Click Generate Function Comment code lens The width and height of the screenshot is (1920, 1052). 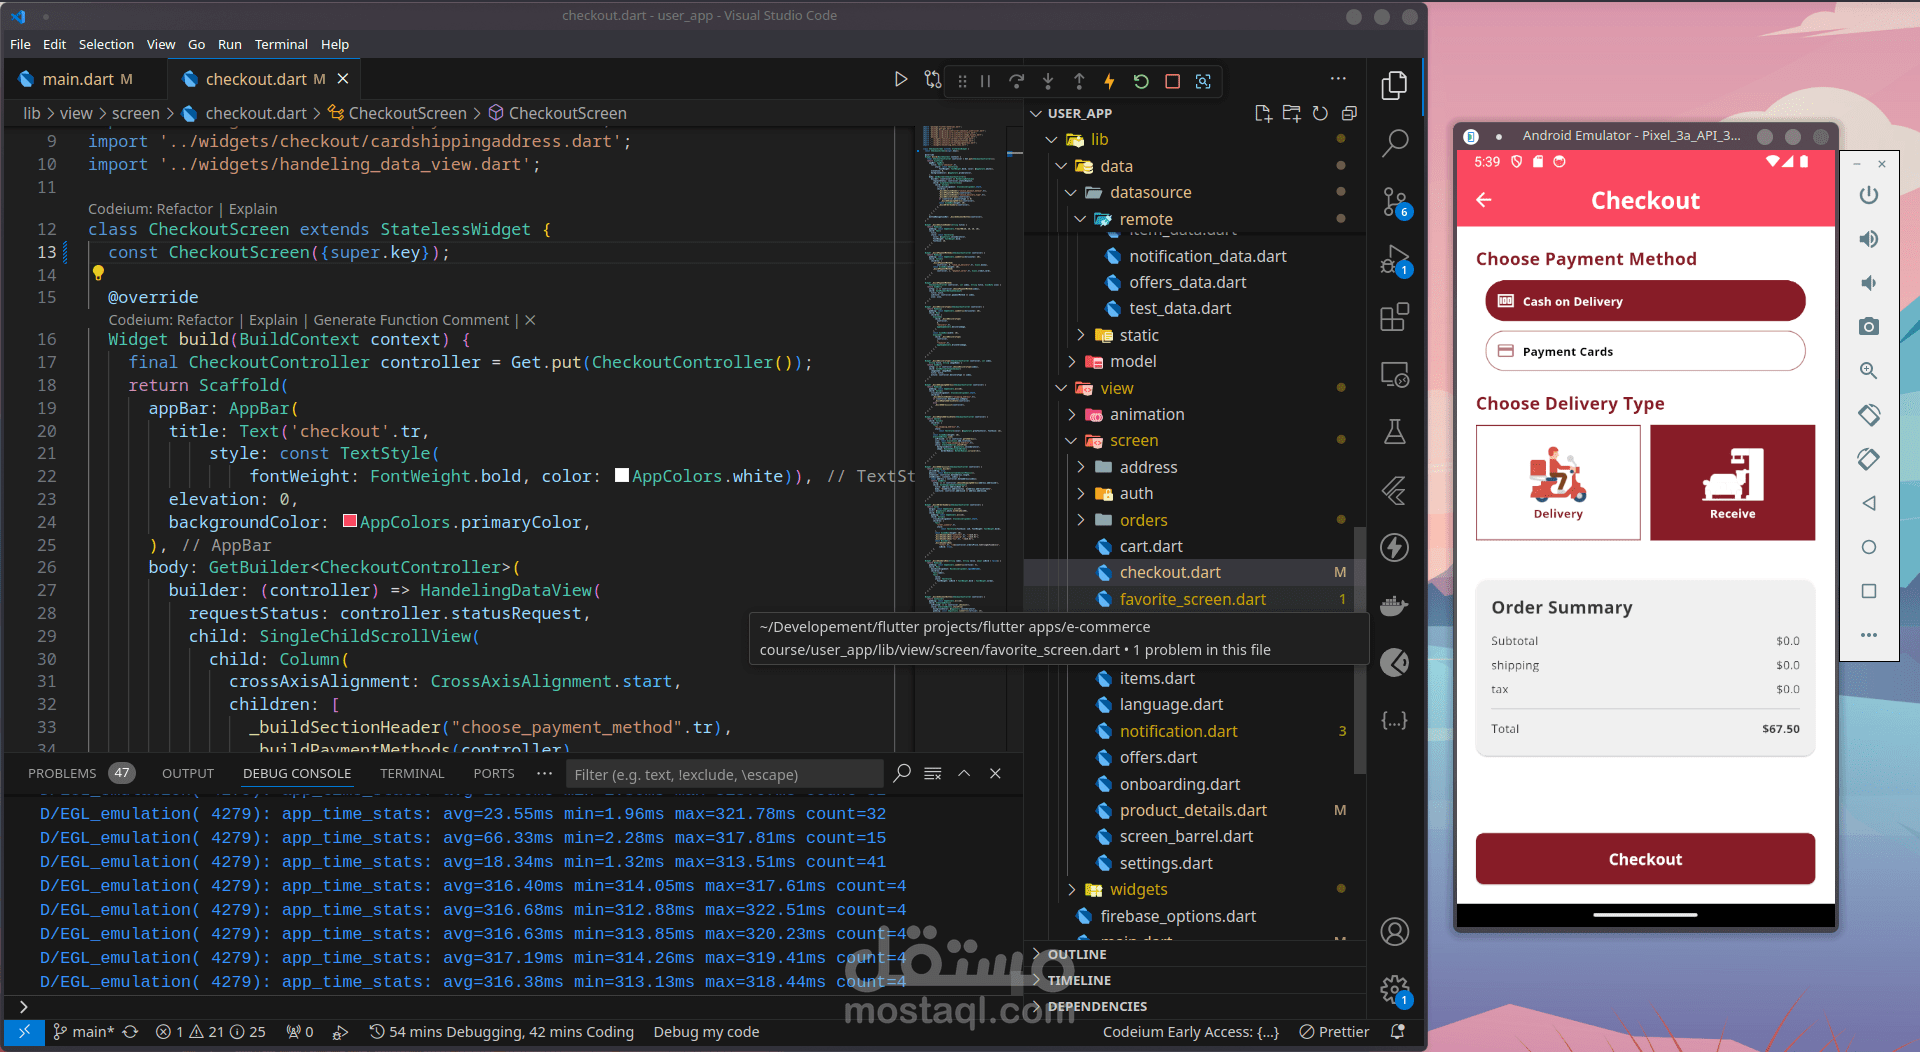(411, 320)
